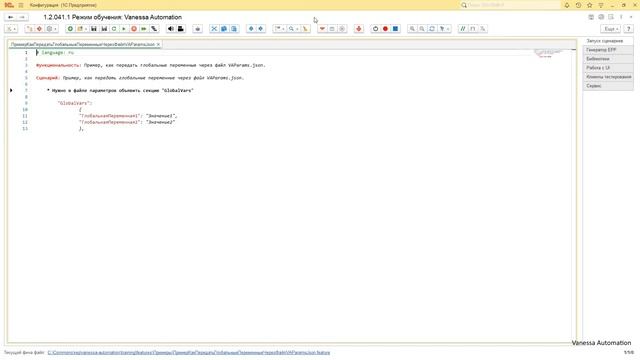Open favorites star icon in title bar
This screenshot has height=360, width=640.
point(589,5)
